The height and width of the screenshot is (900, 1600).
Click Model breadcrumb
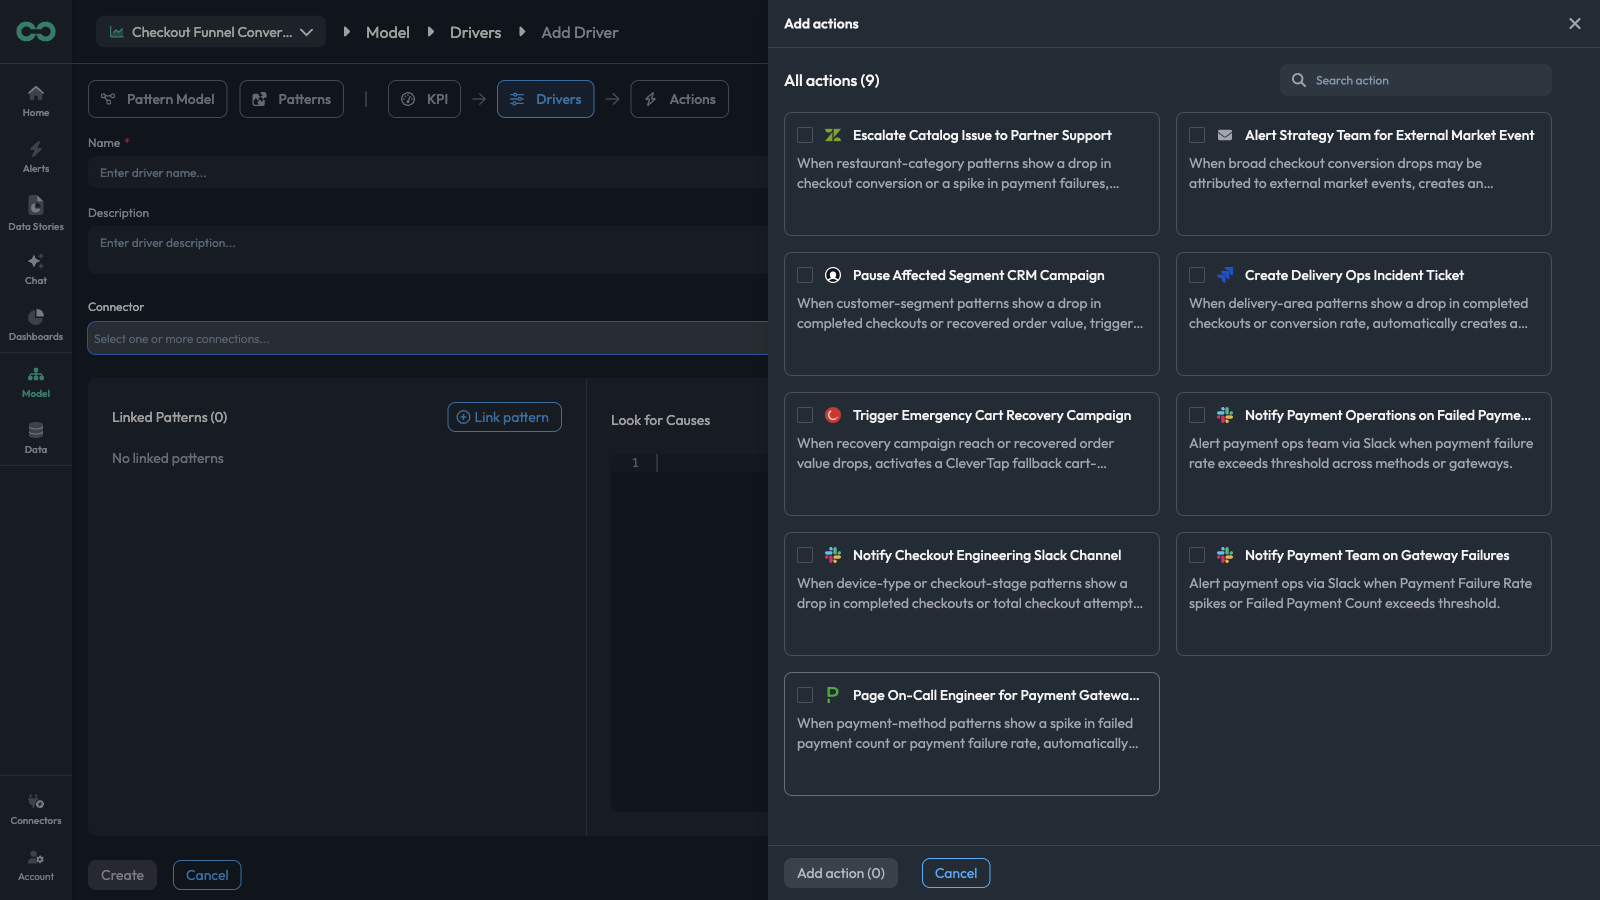point(388,32)
